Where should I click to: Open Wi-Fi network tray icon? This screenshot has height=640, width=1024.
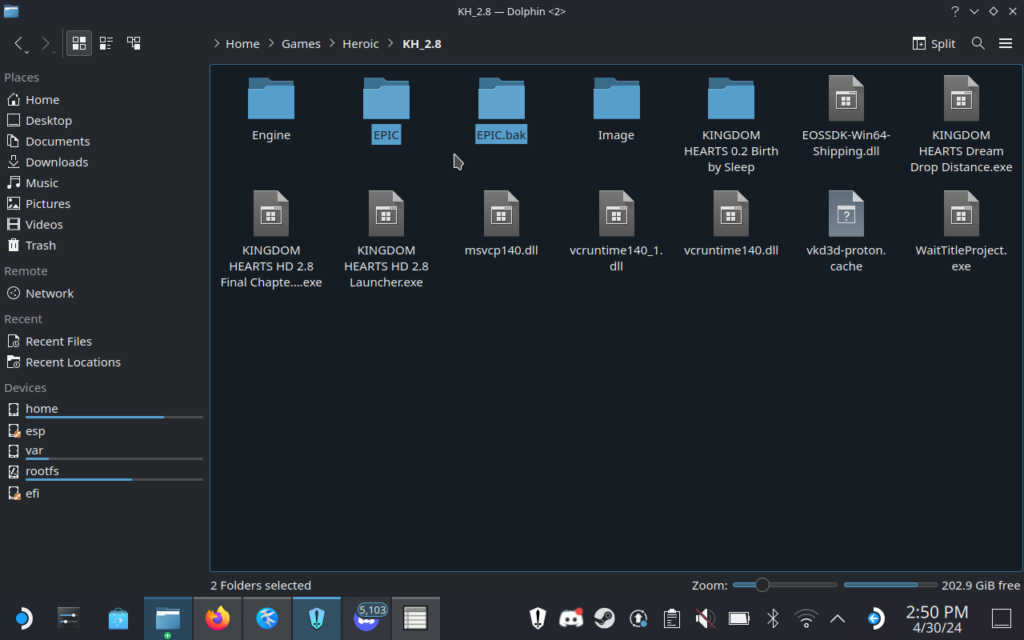pos(806,618)
